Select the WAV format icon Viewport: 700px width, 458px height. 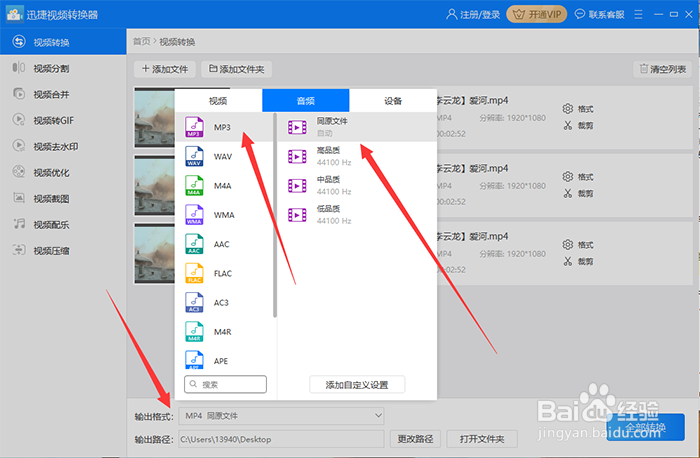click(194, 156)
